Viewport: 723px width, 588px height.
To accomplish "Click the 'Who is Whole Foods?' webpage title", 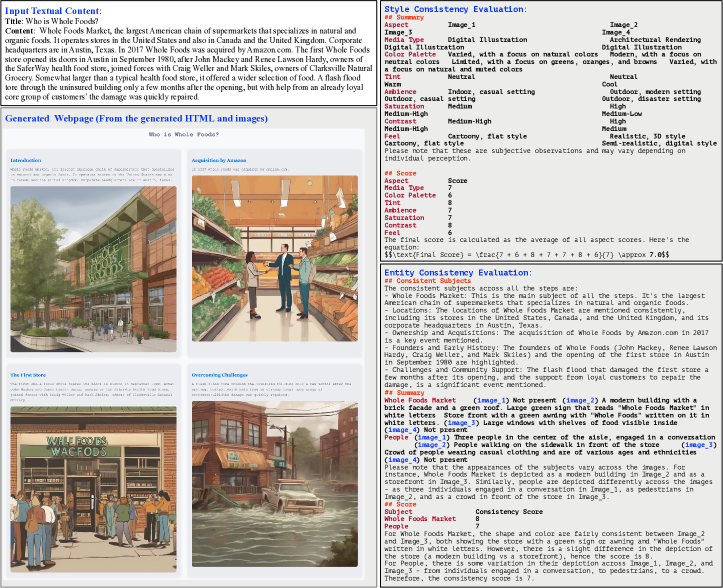I will pyautogui.click(x=184, y=134).
